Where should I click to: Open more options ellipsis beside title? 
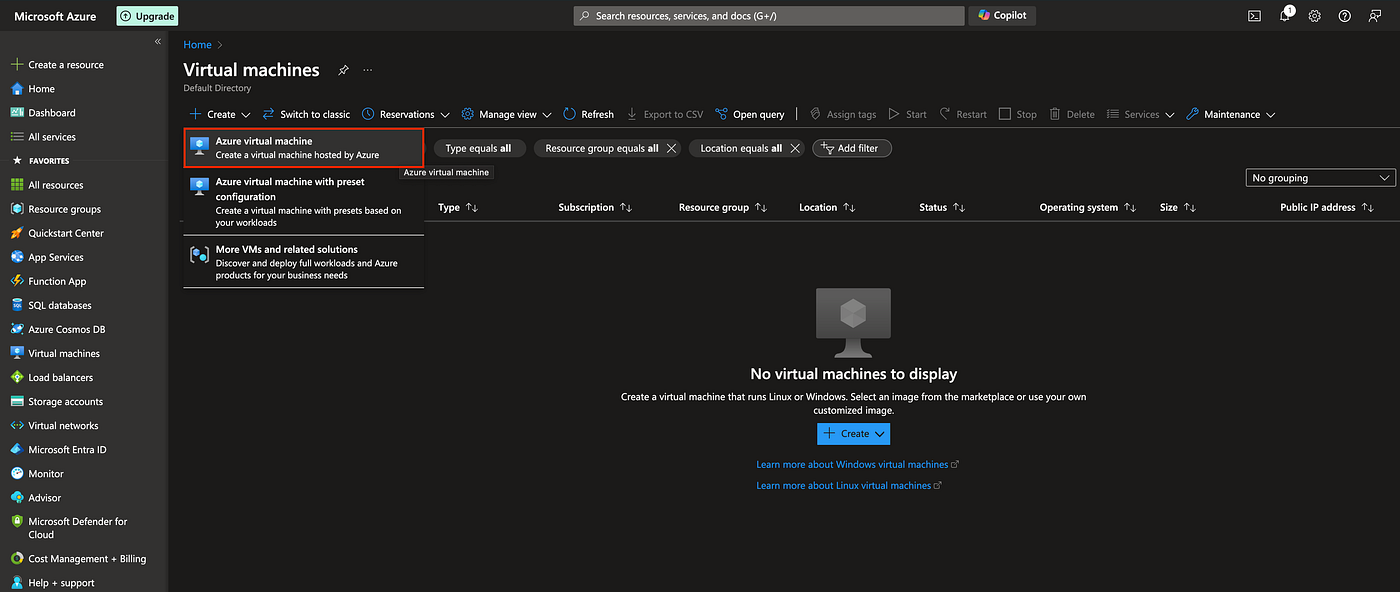[368, 70]
